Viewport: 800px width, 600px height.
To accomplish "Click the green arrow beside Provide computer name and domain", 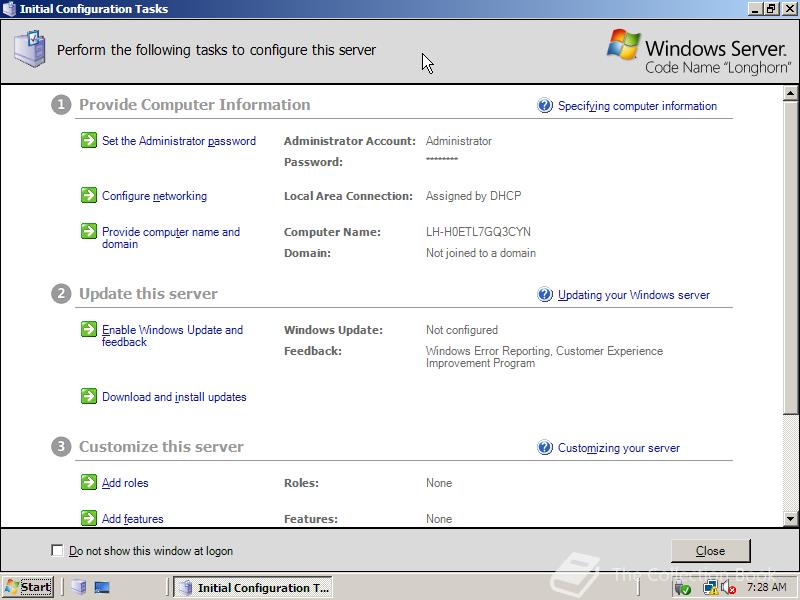I will (x=89, y=231).
